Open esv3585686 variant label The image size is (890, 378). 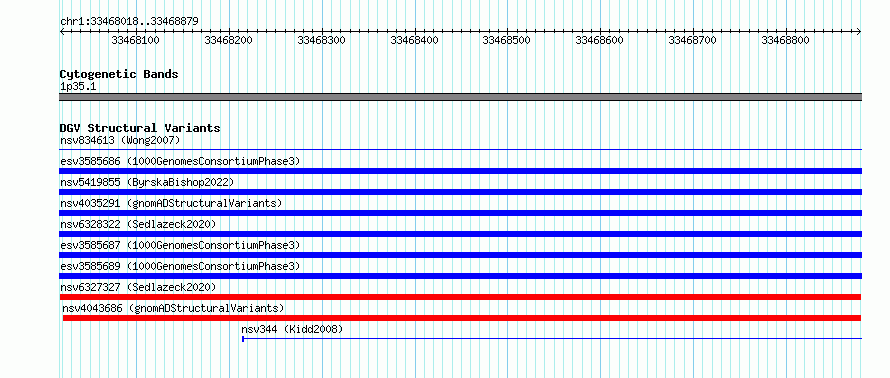pos(180,161)
